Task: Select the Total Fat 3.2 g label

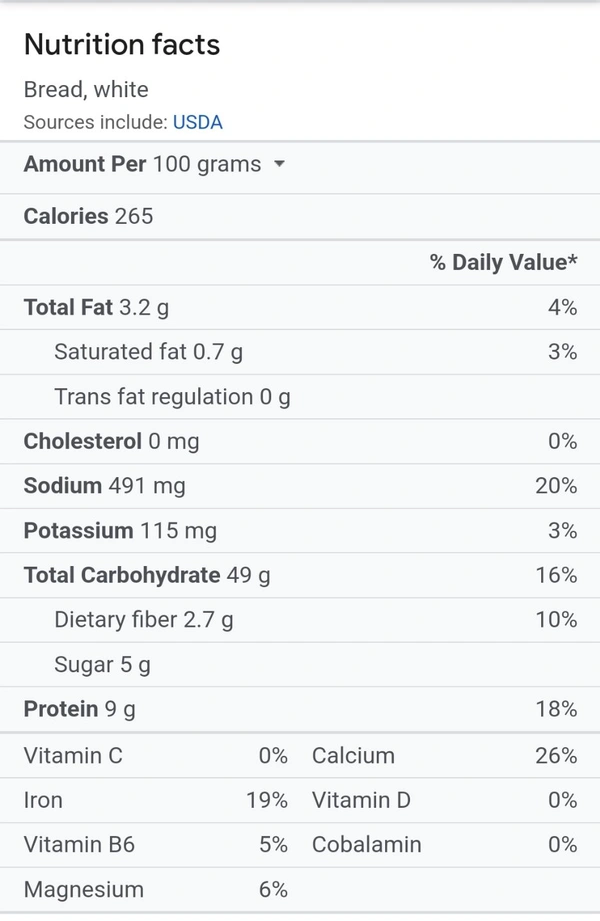Action: click(x=96, y=307)
